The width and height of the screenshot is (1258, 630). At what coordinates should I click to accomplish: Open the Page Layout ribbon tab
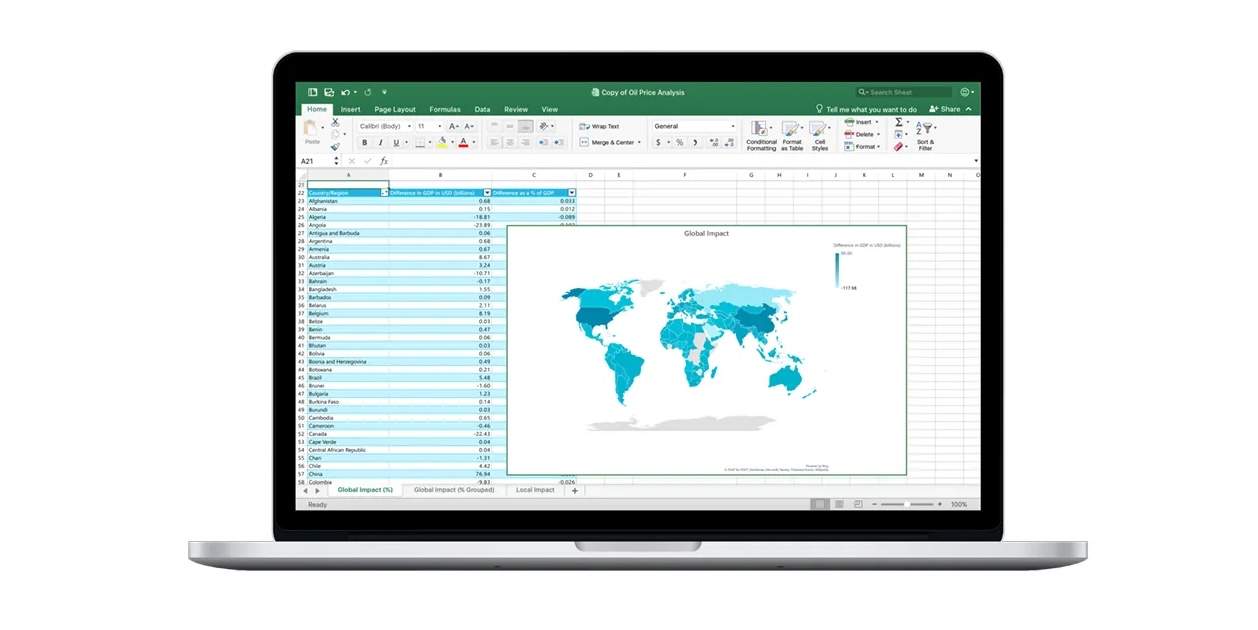tap(395, 109)
